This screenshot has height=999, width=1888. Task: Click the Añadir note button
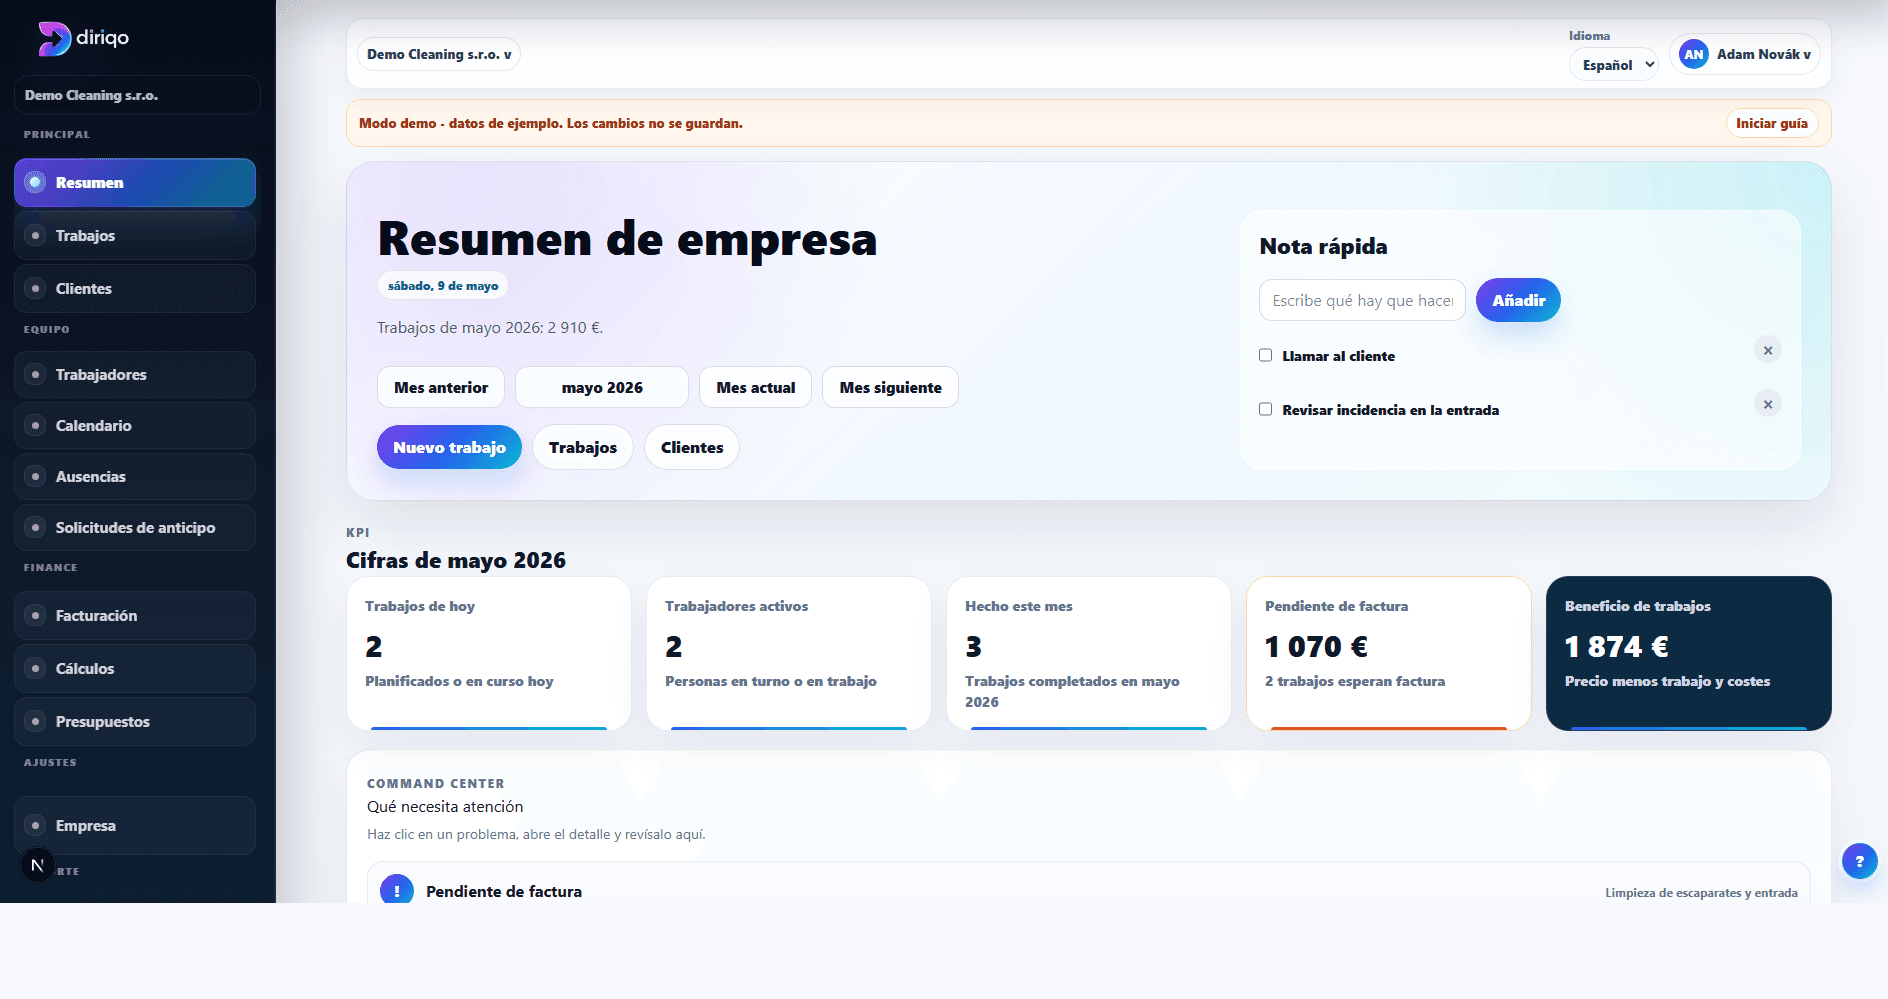tap(1518, 300)
